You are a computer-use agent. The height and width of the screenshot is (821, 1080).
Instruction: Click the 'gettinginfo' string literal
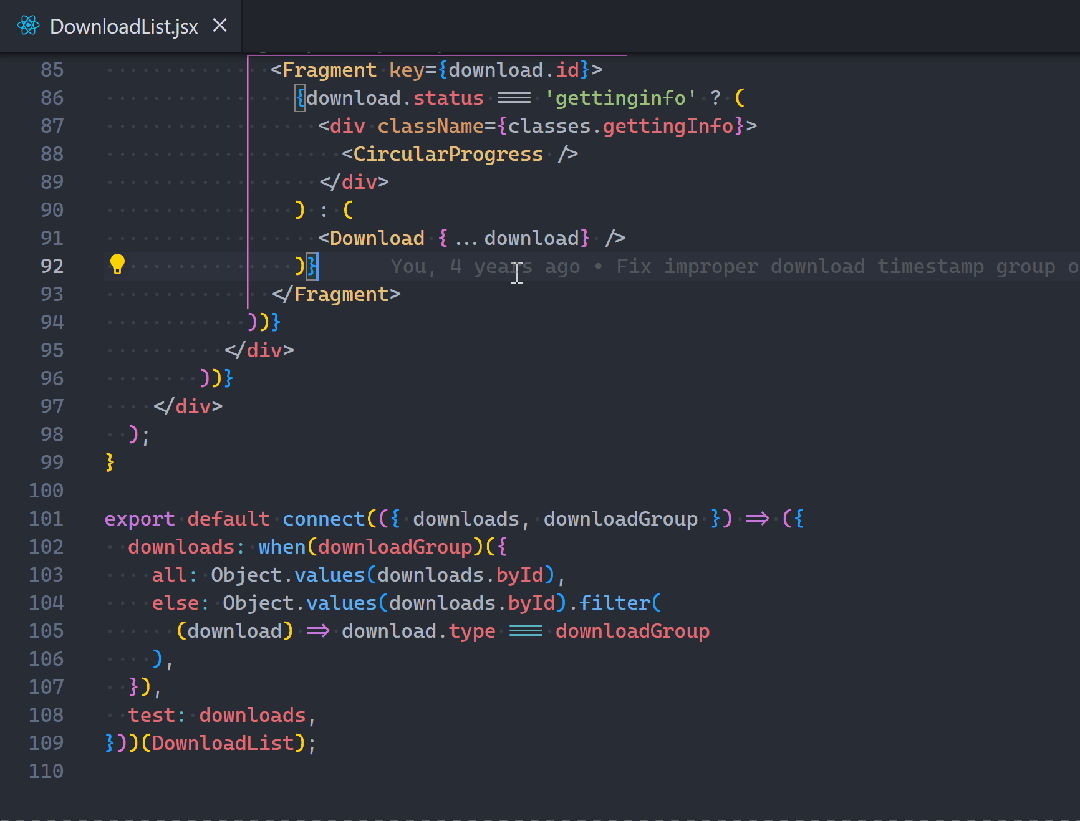point(621,98)
